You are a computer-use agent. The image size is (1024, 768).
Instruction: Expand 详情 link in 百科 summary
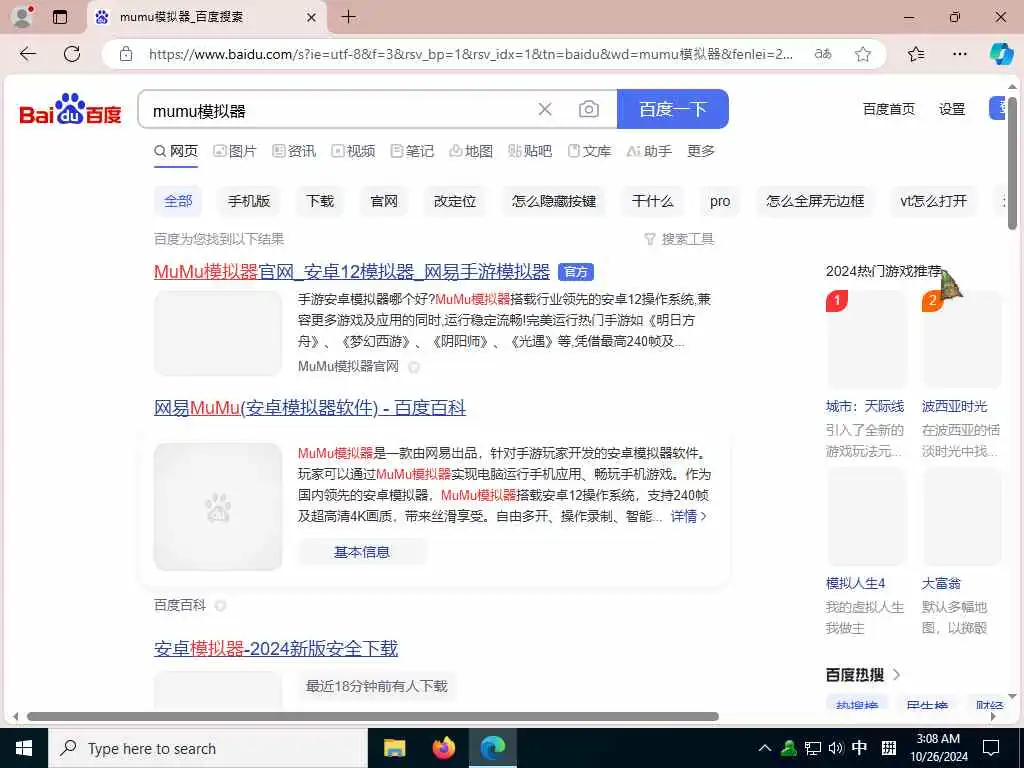(688, 517)
